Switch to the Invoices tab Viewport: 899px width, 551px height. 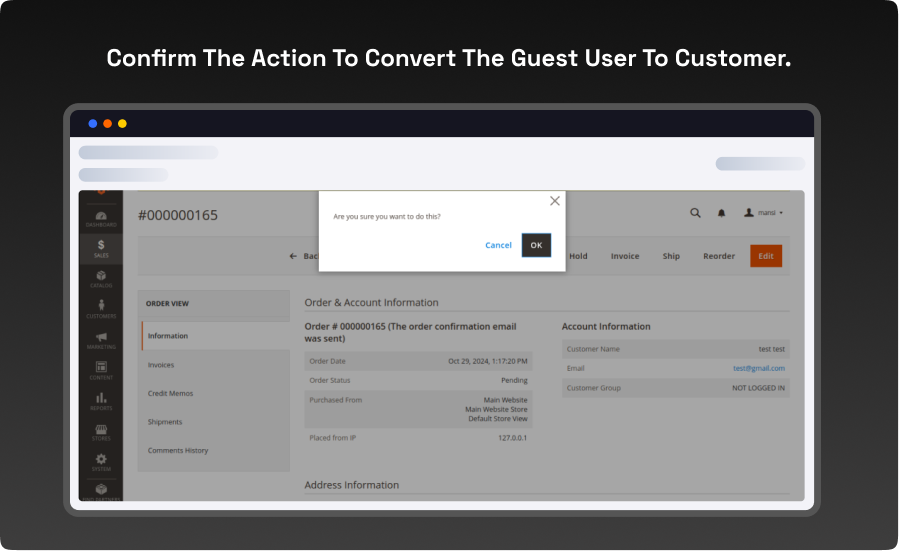click(161, 365)
